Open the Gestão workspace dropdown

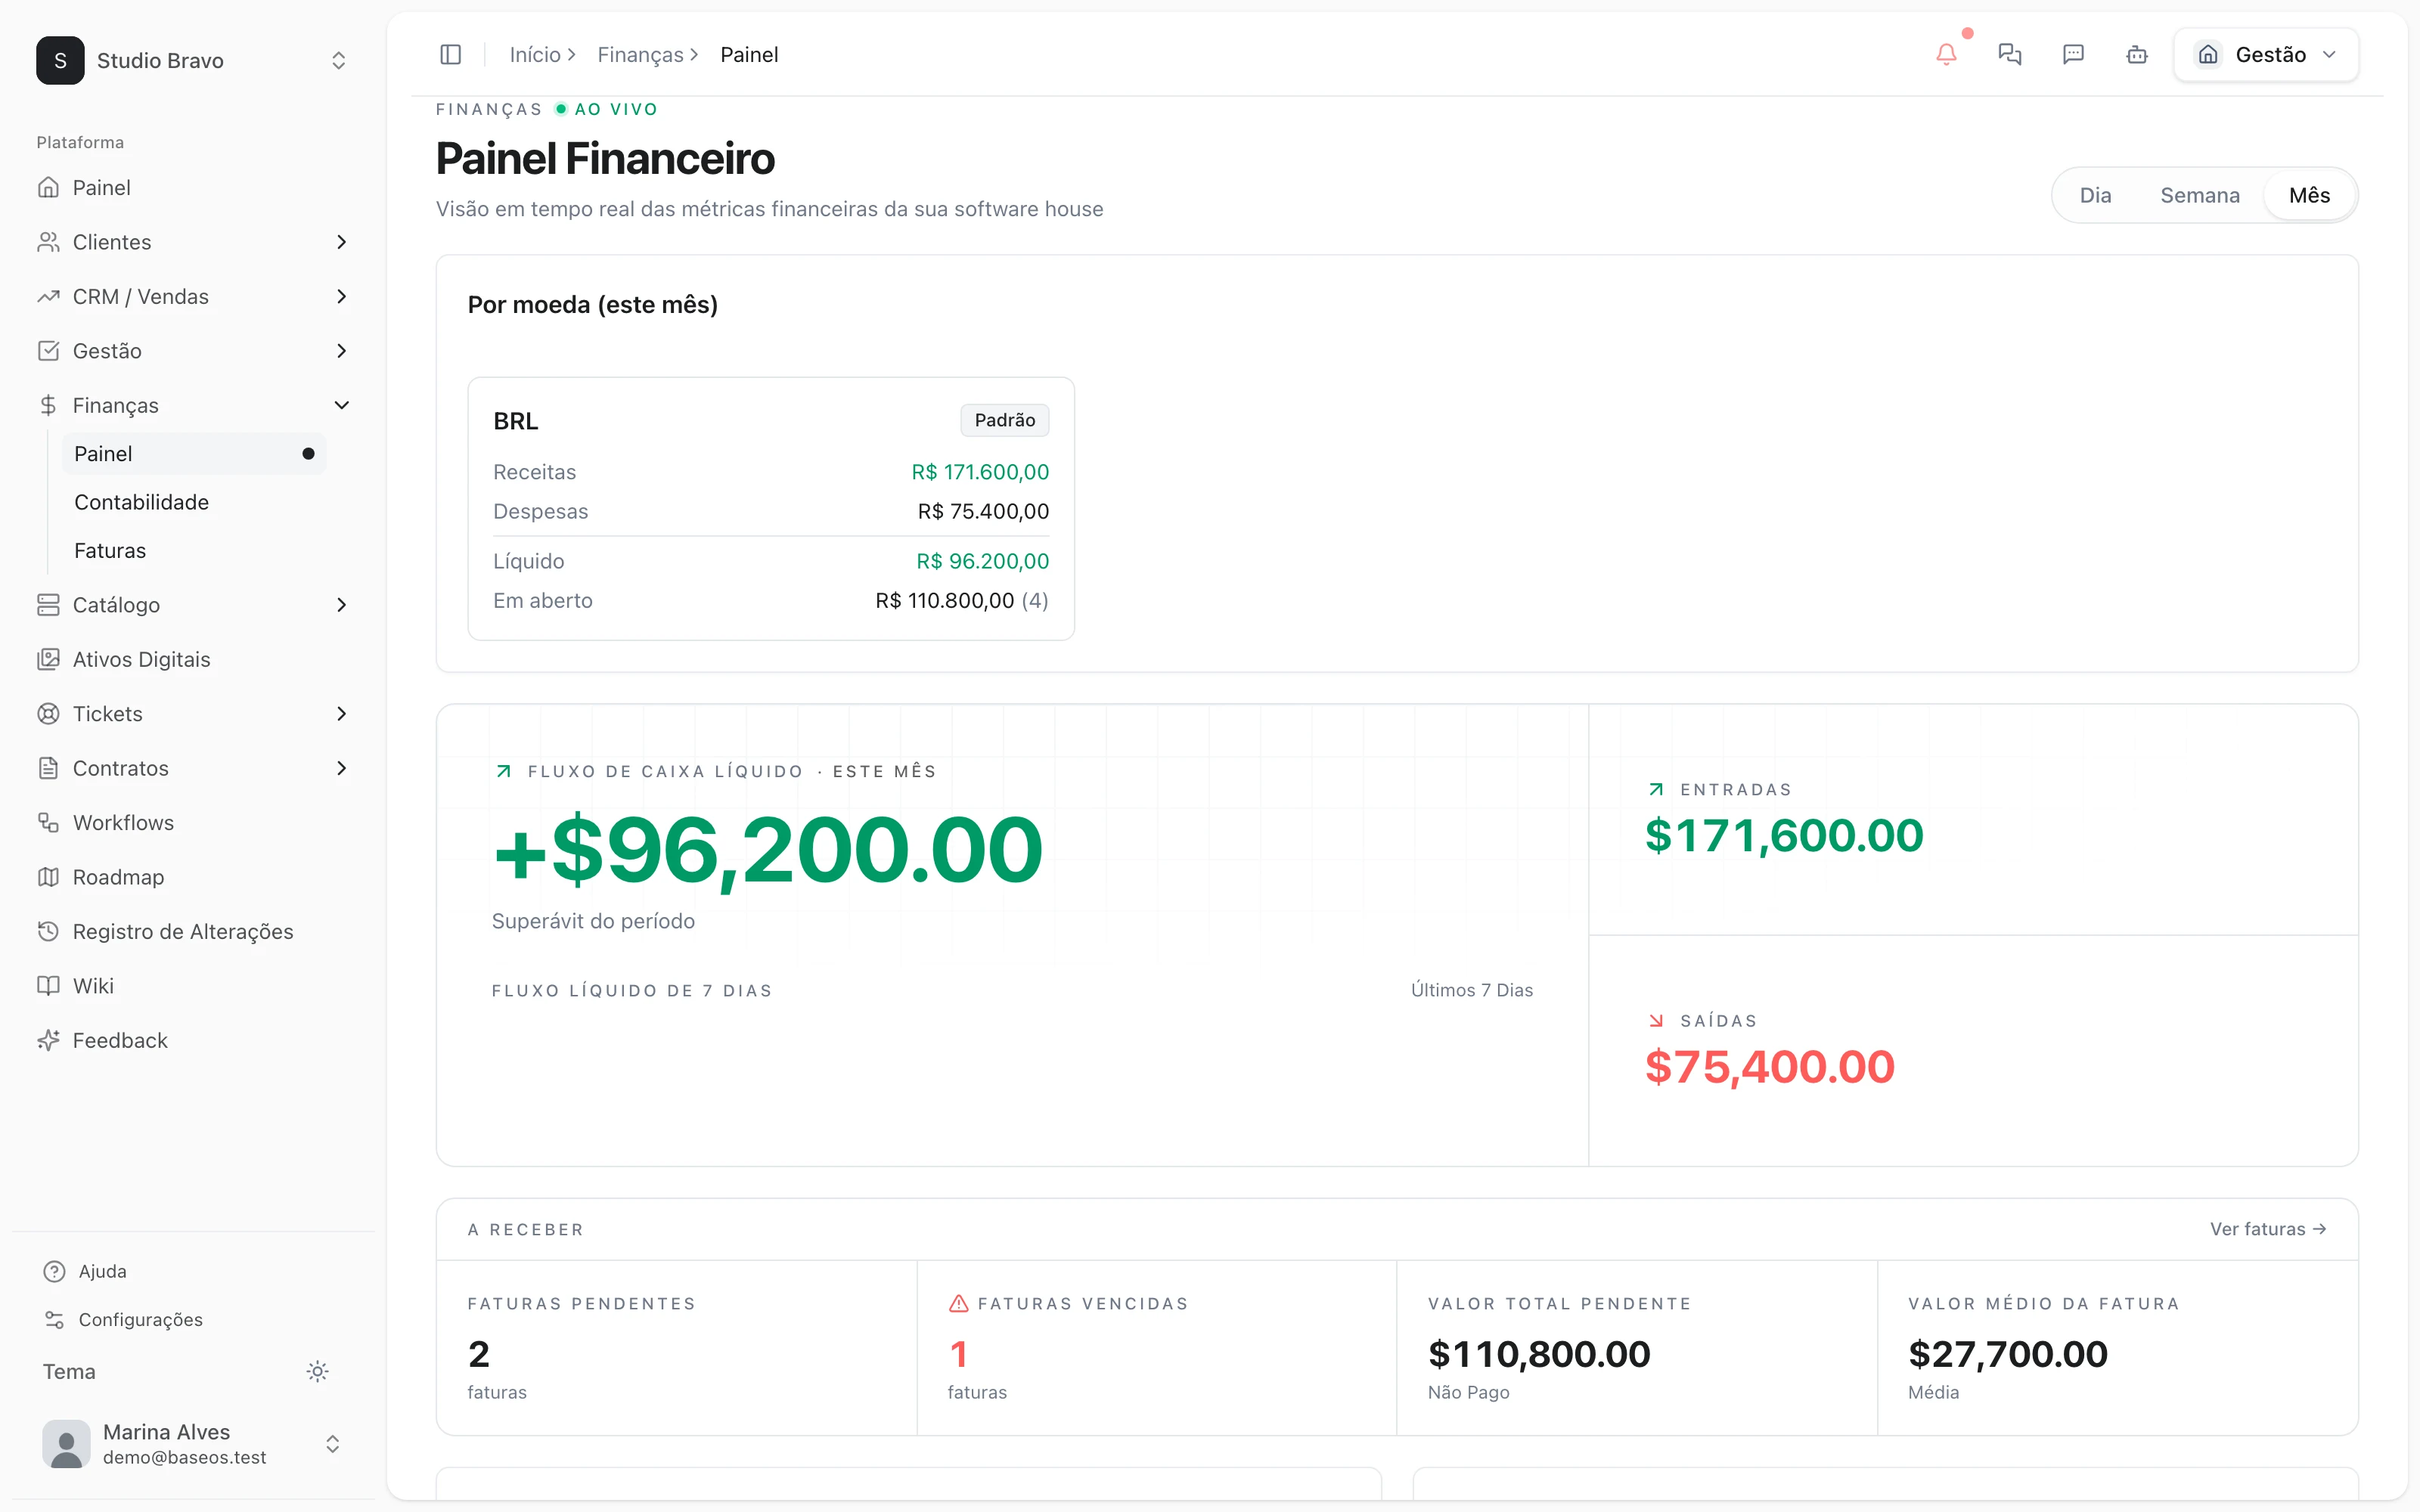[2266, 54]
